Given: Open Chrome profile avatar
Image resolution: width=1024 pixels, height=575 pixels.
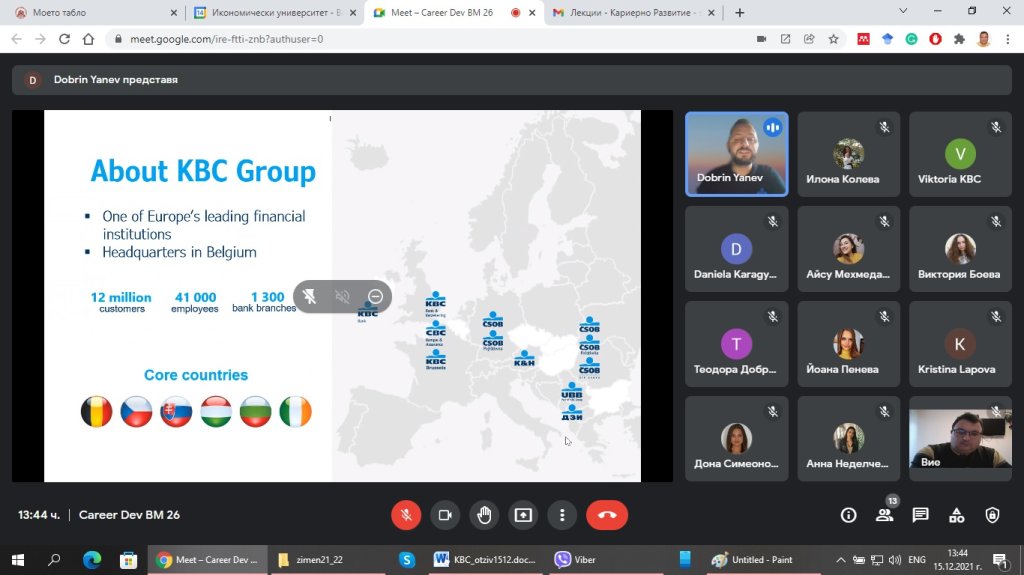Looking at the screenshot, I should 984,39.
